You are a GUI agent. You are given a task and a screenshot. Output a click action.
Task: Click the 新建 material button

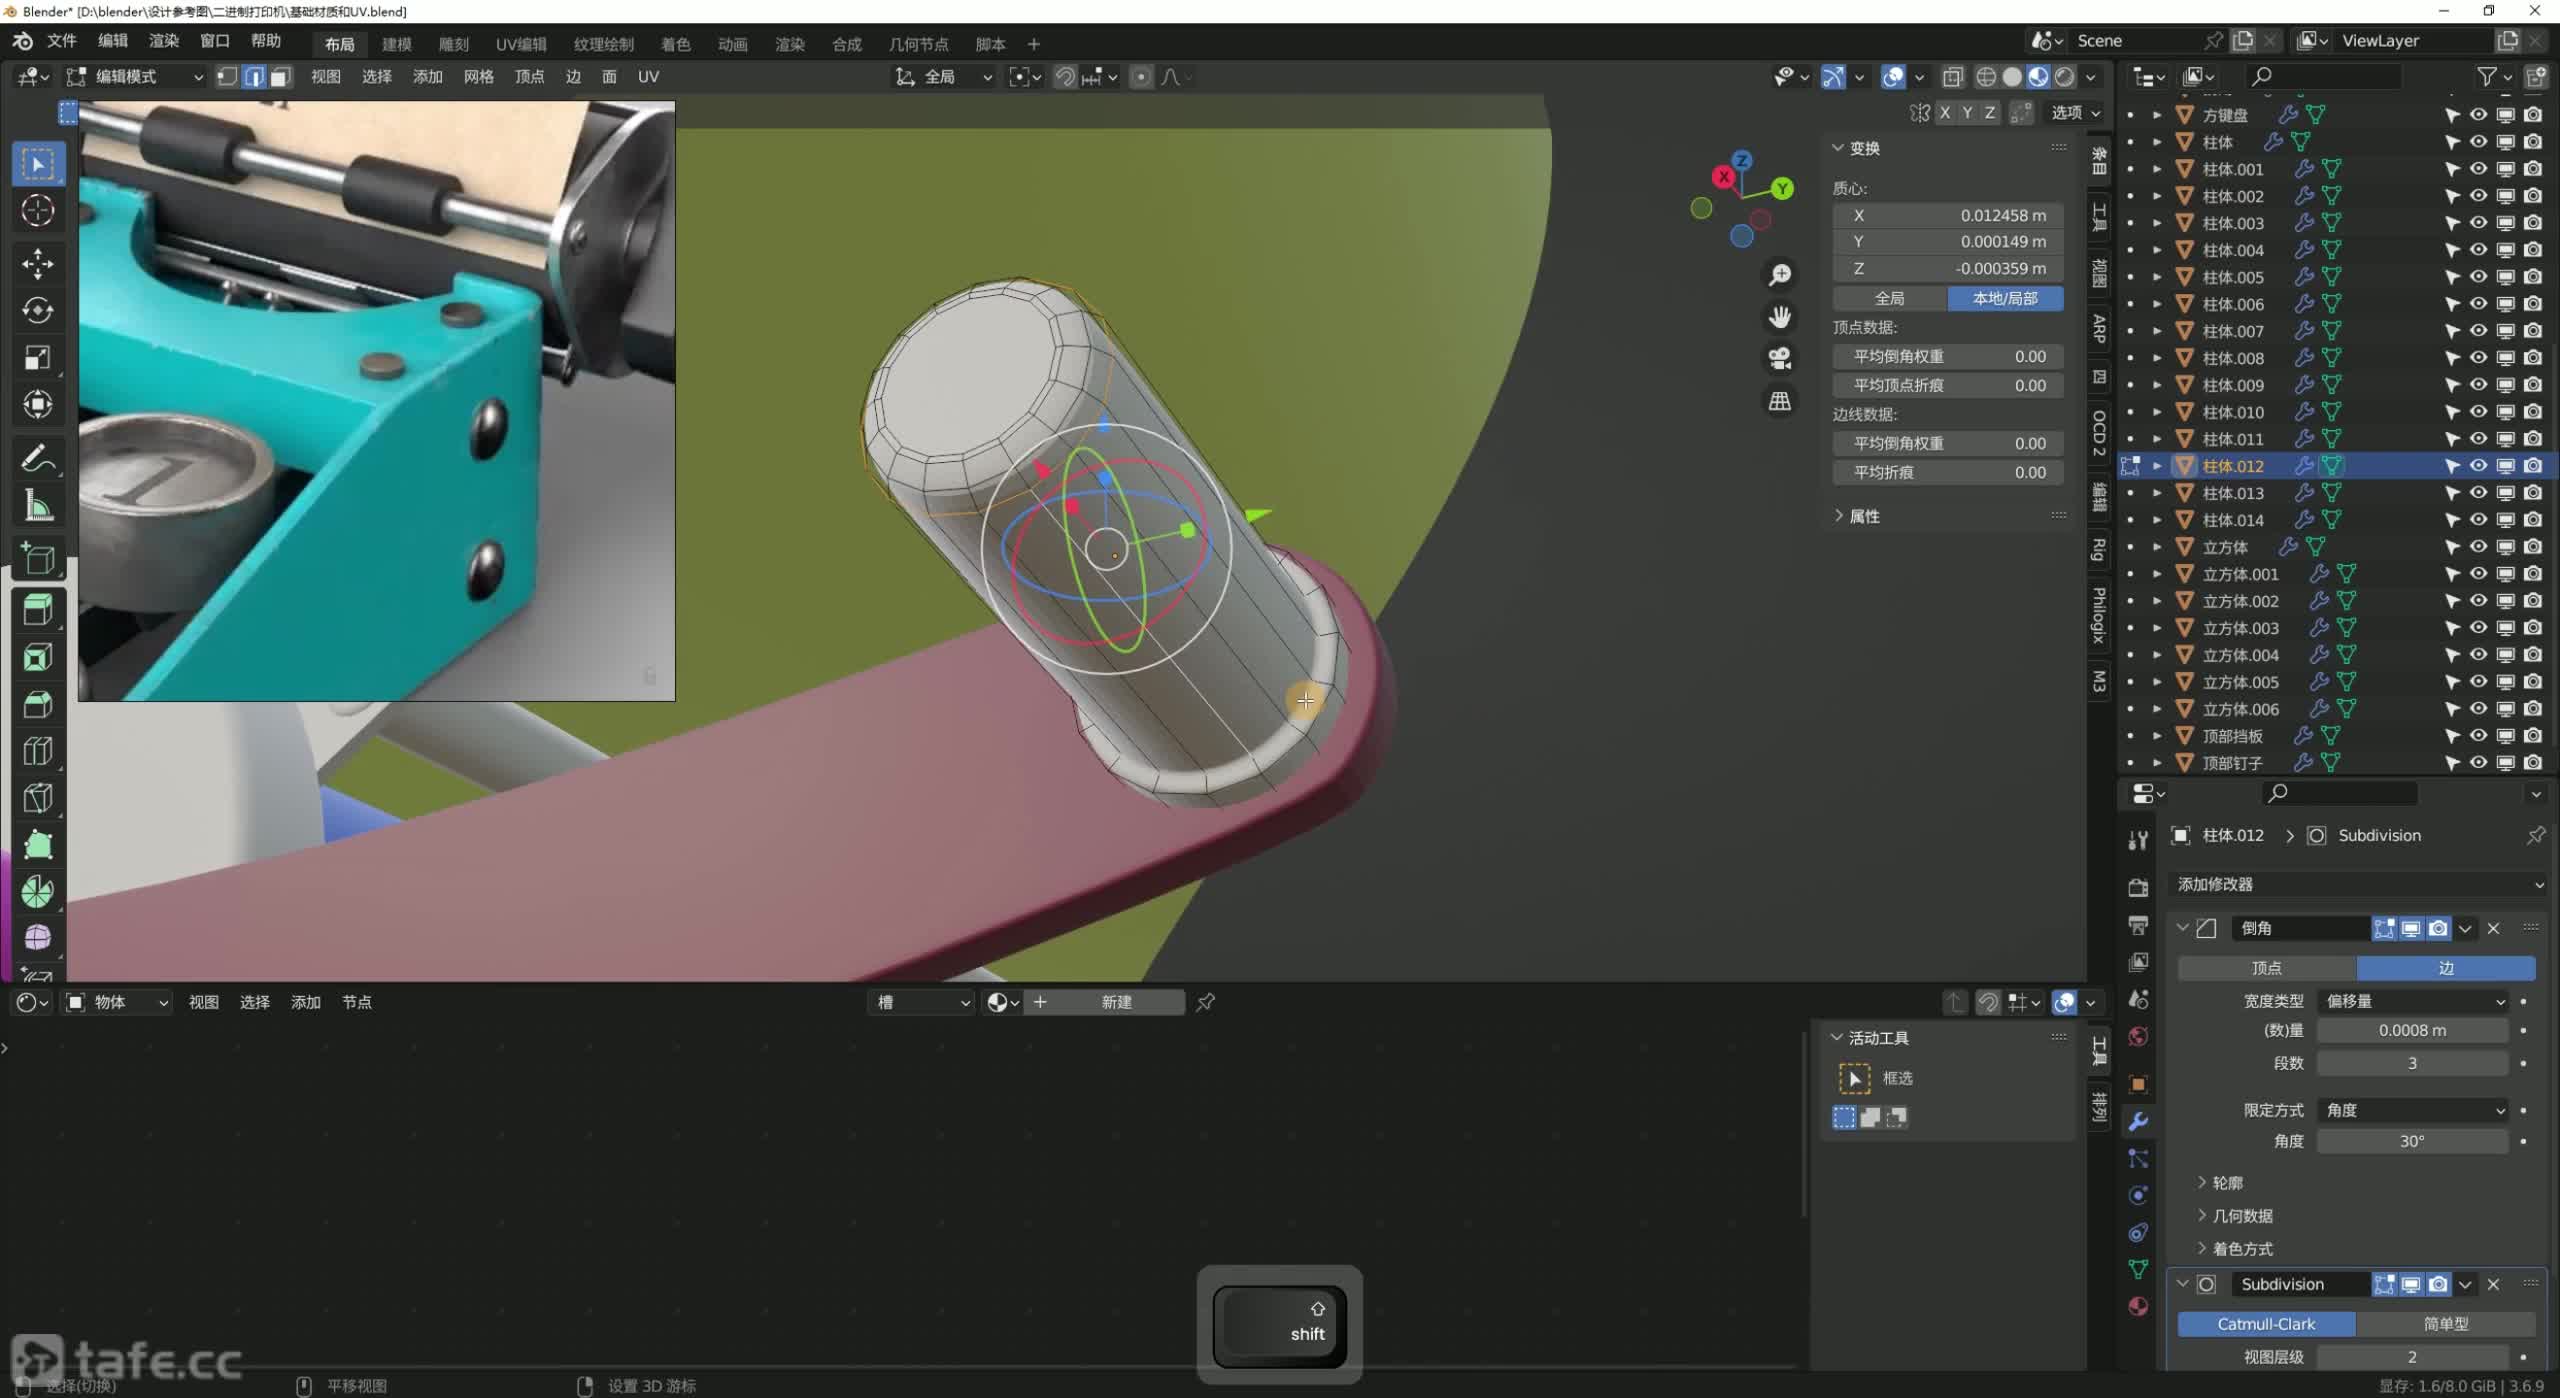[1115, 1002]
